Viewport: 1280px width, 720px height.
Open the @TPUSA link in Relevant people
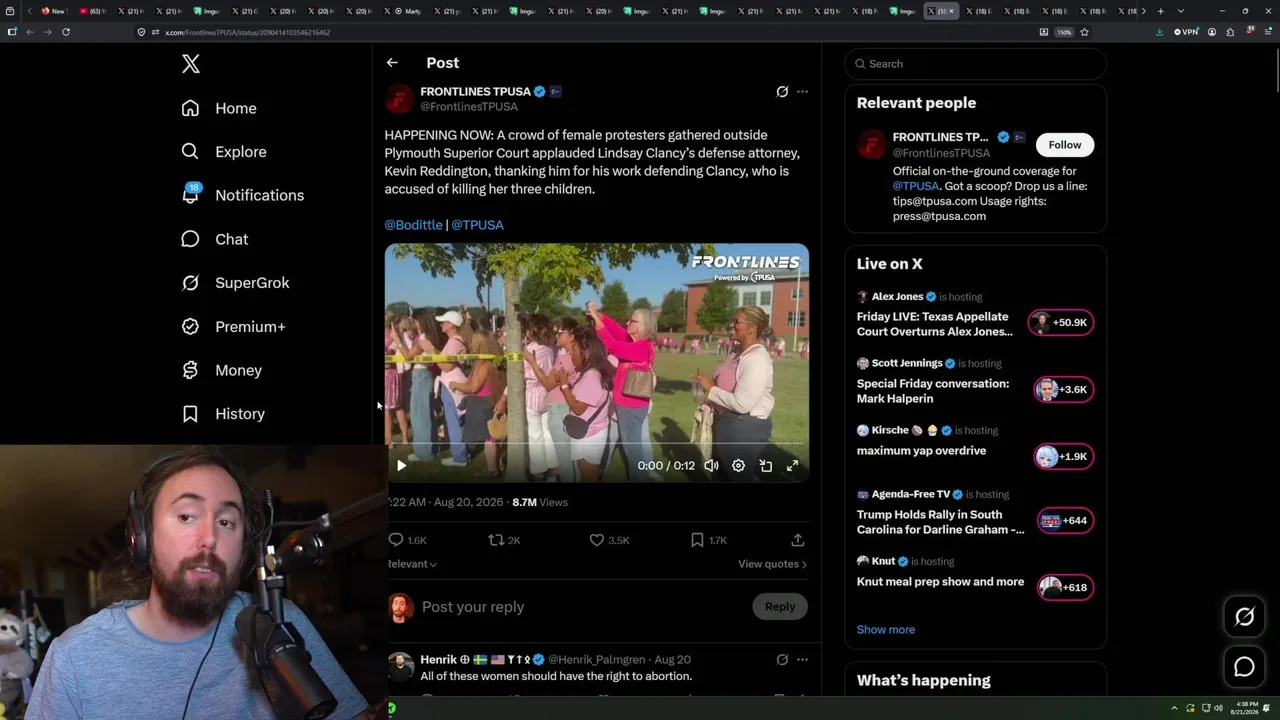click(x=916, y=186)
